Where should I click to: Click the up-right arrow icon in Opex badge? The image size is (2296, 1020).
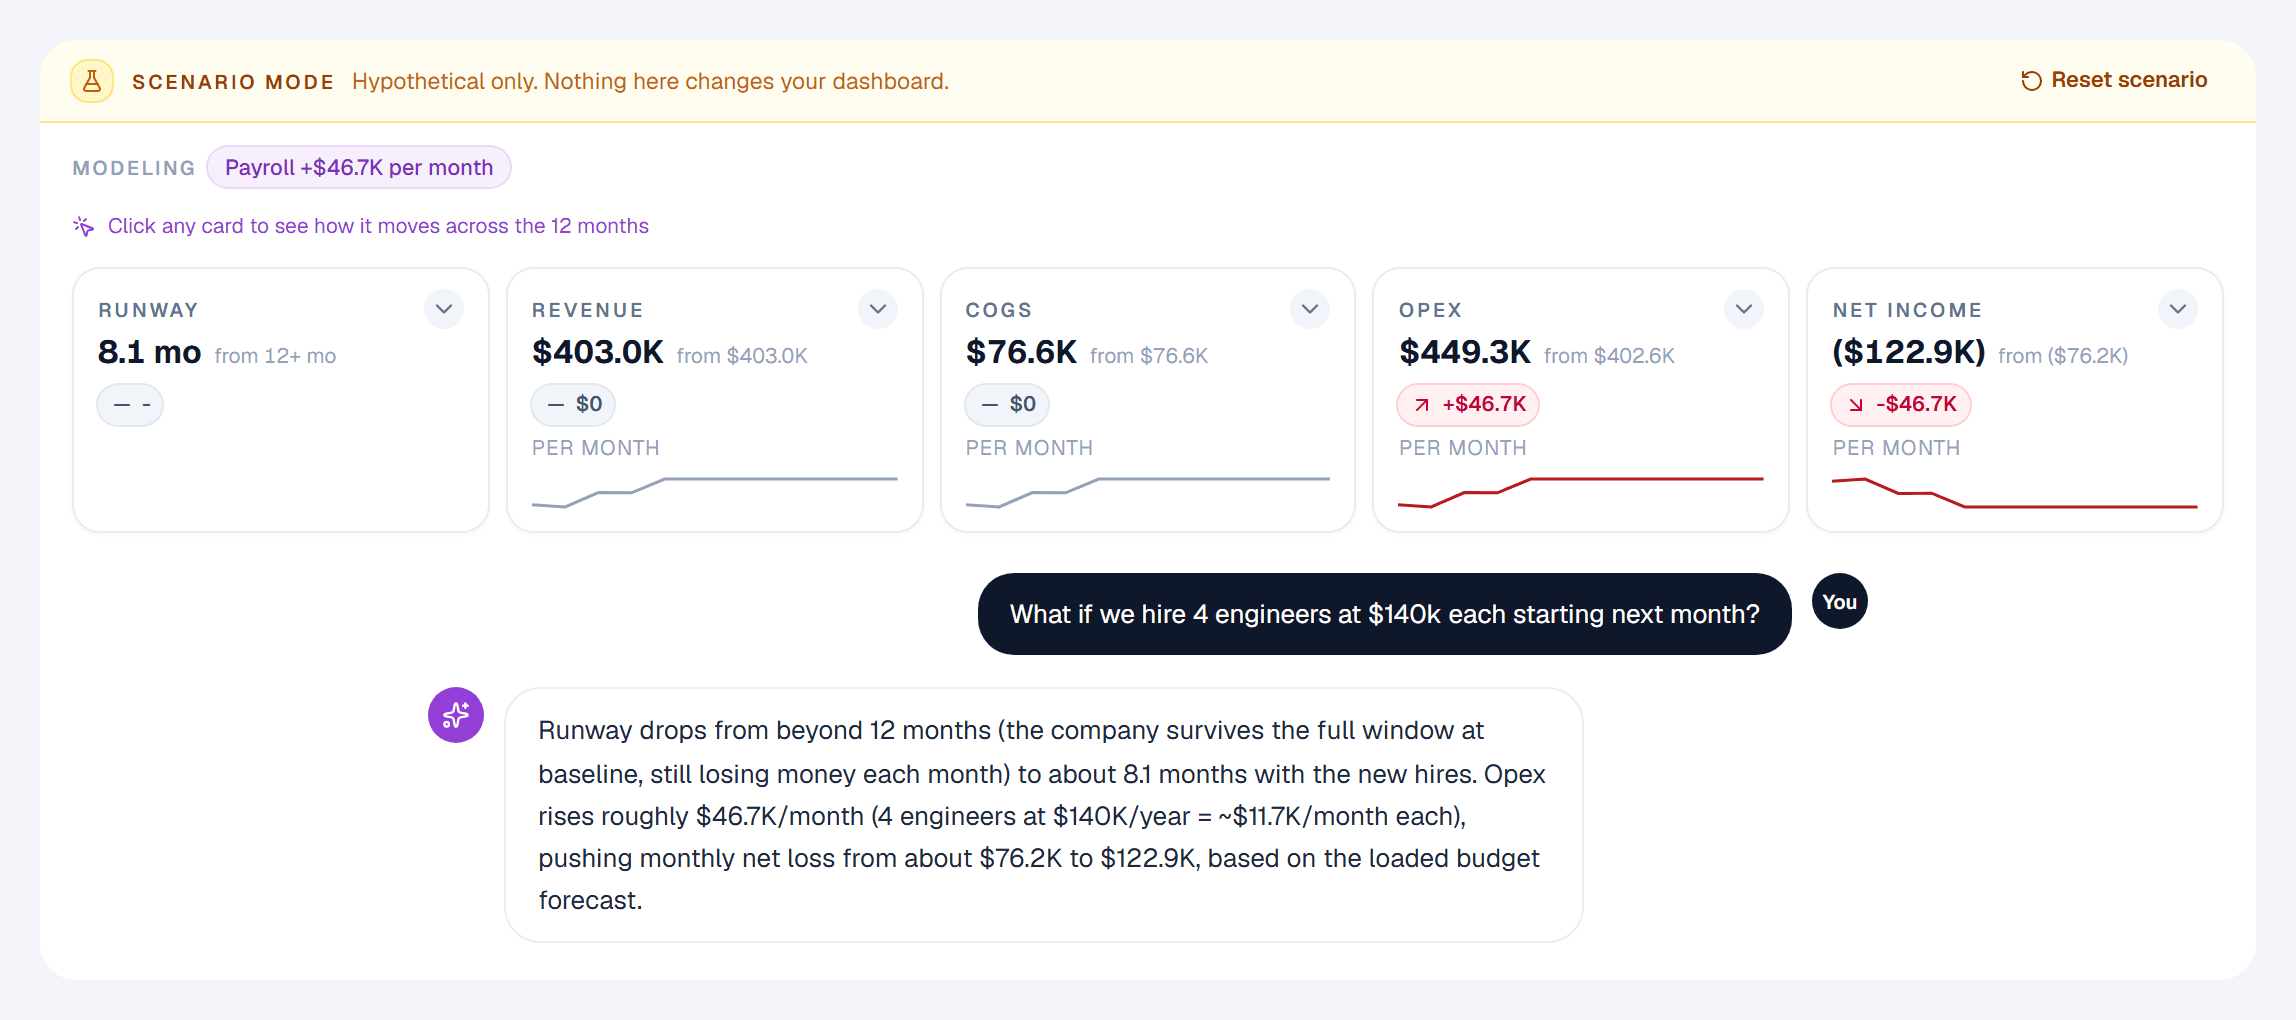click(x=1422, y=405)
